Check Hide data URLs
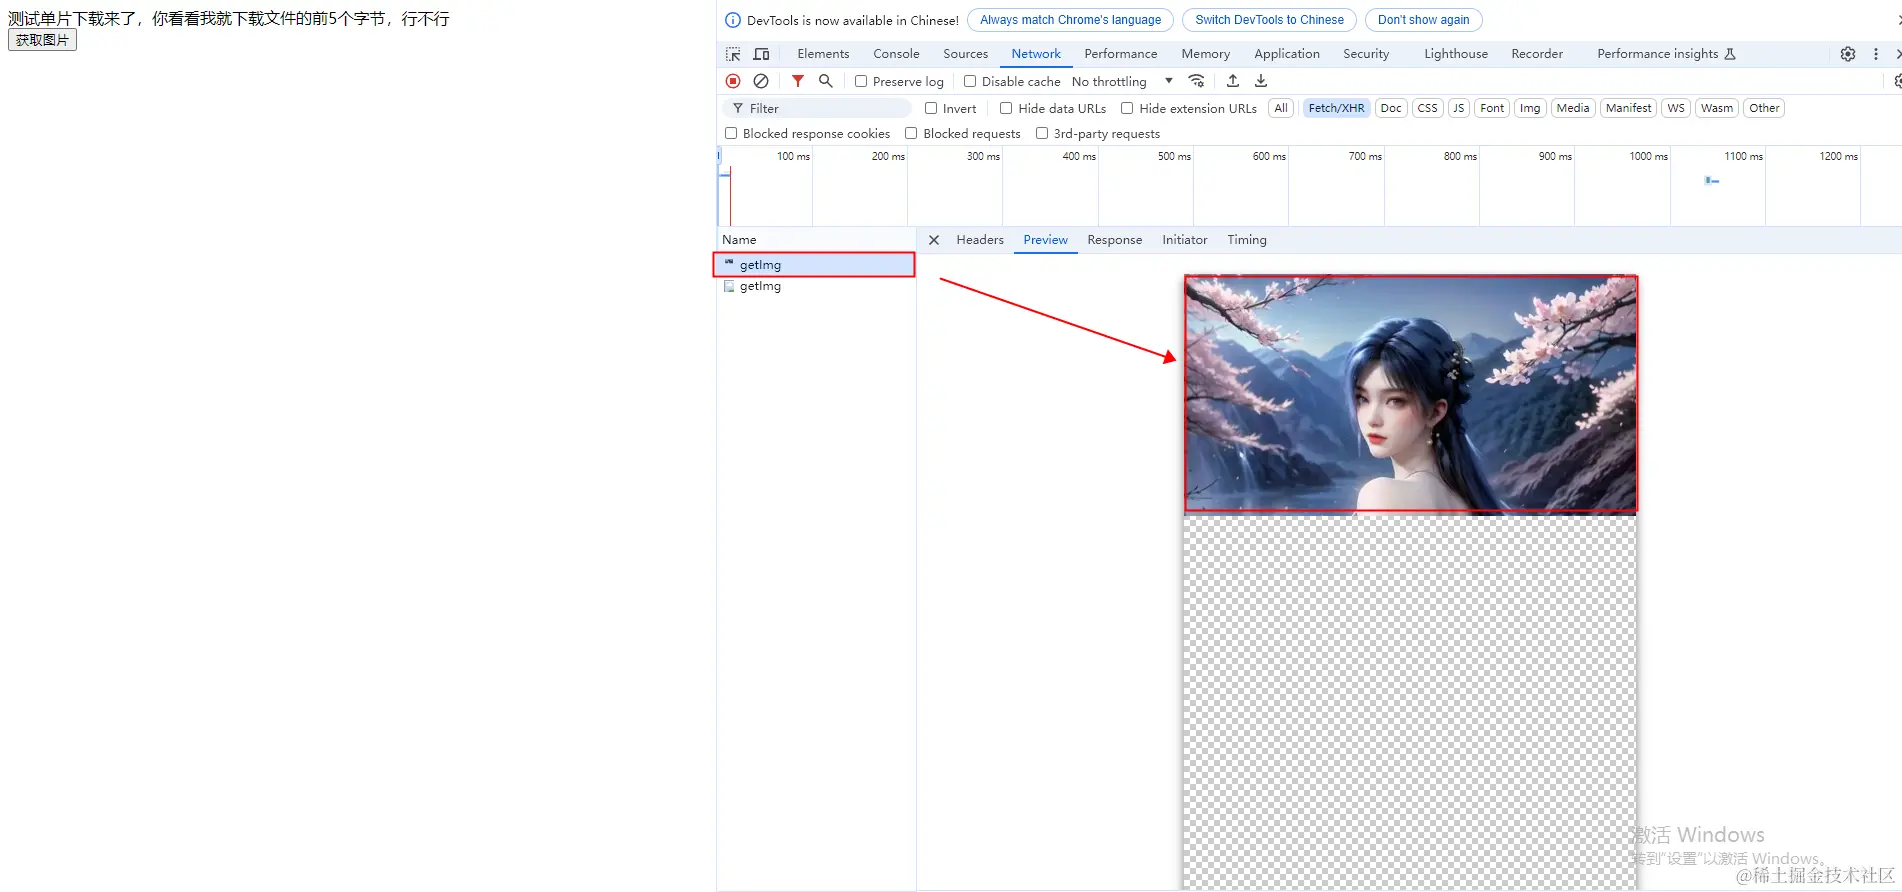Screen dimensions: 1902x892 pyautogui.click(x=1006, y=108)
